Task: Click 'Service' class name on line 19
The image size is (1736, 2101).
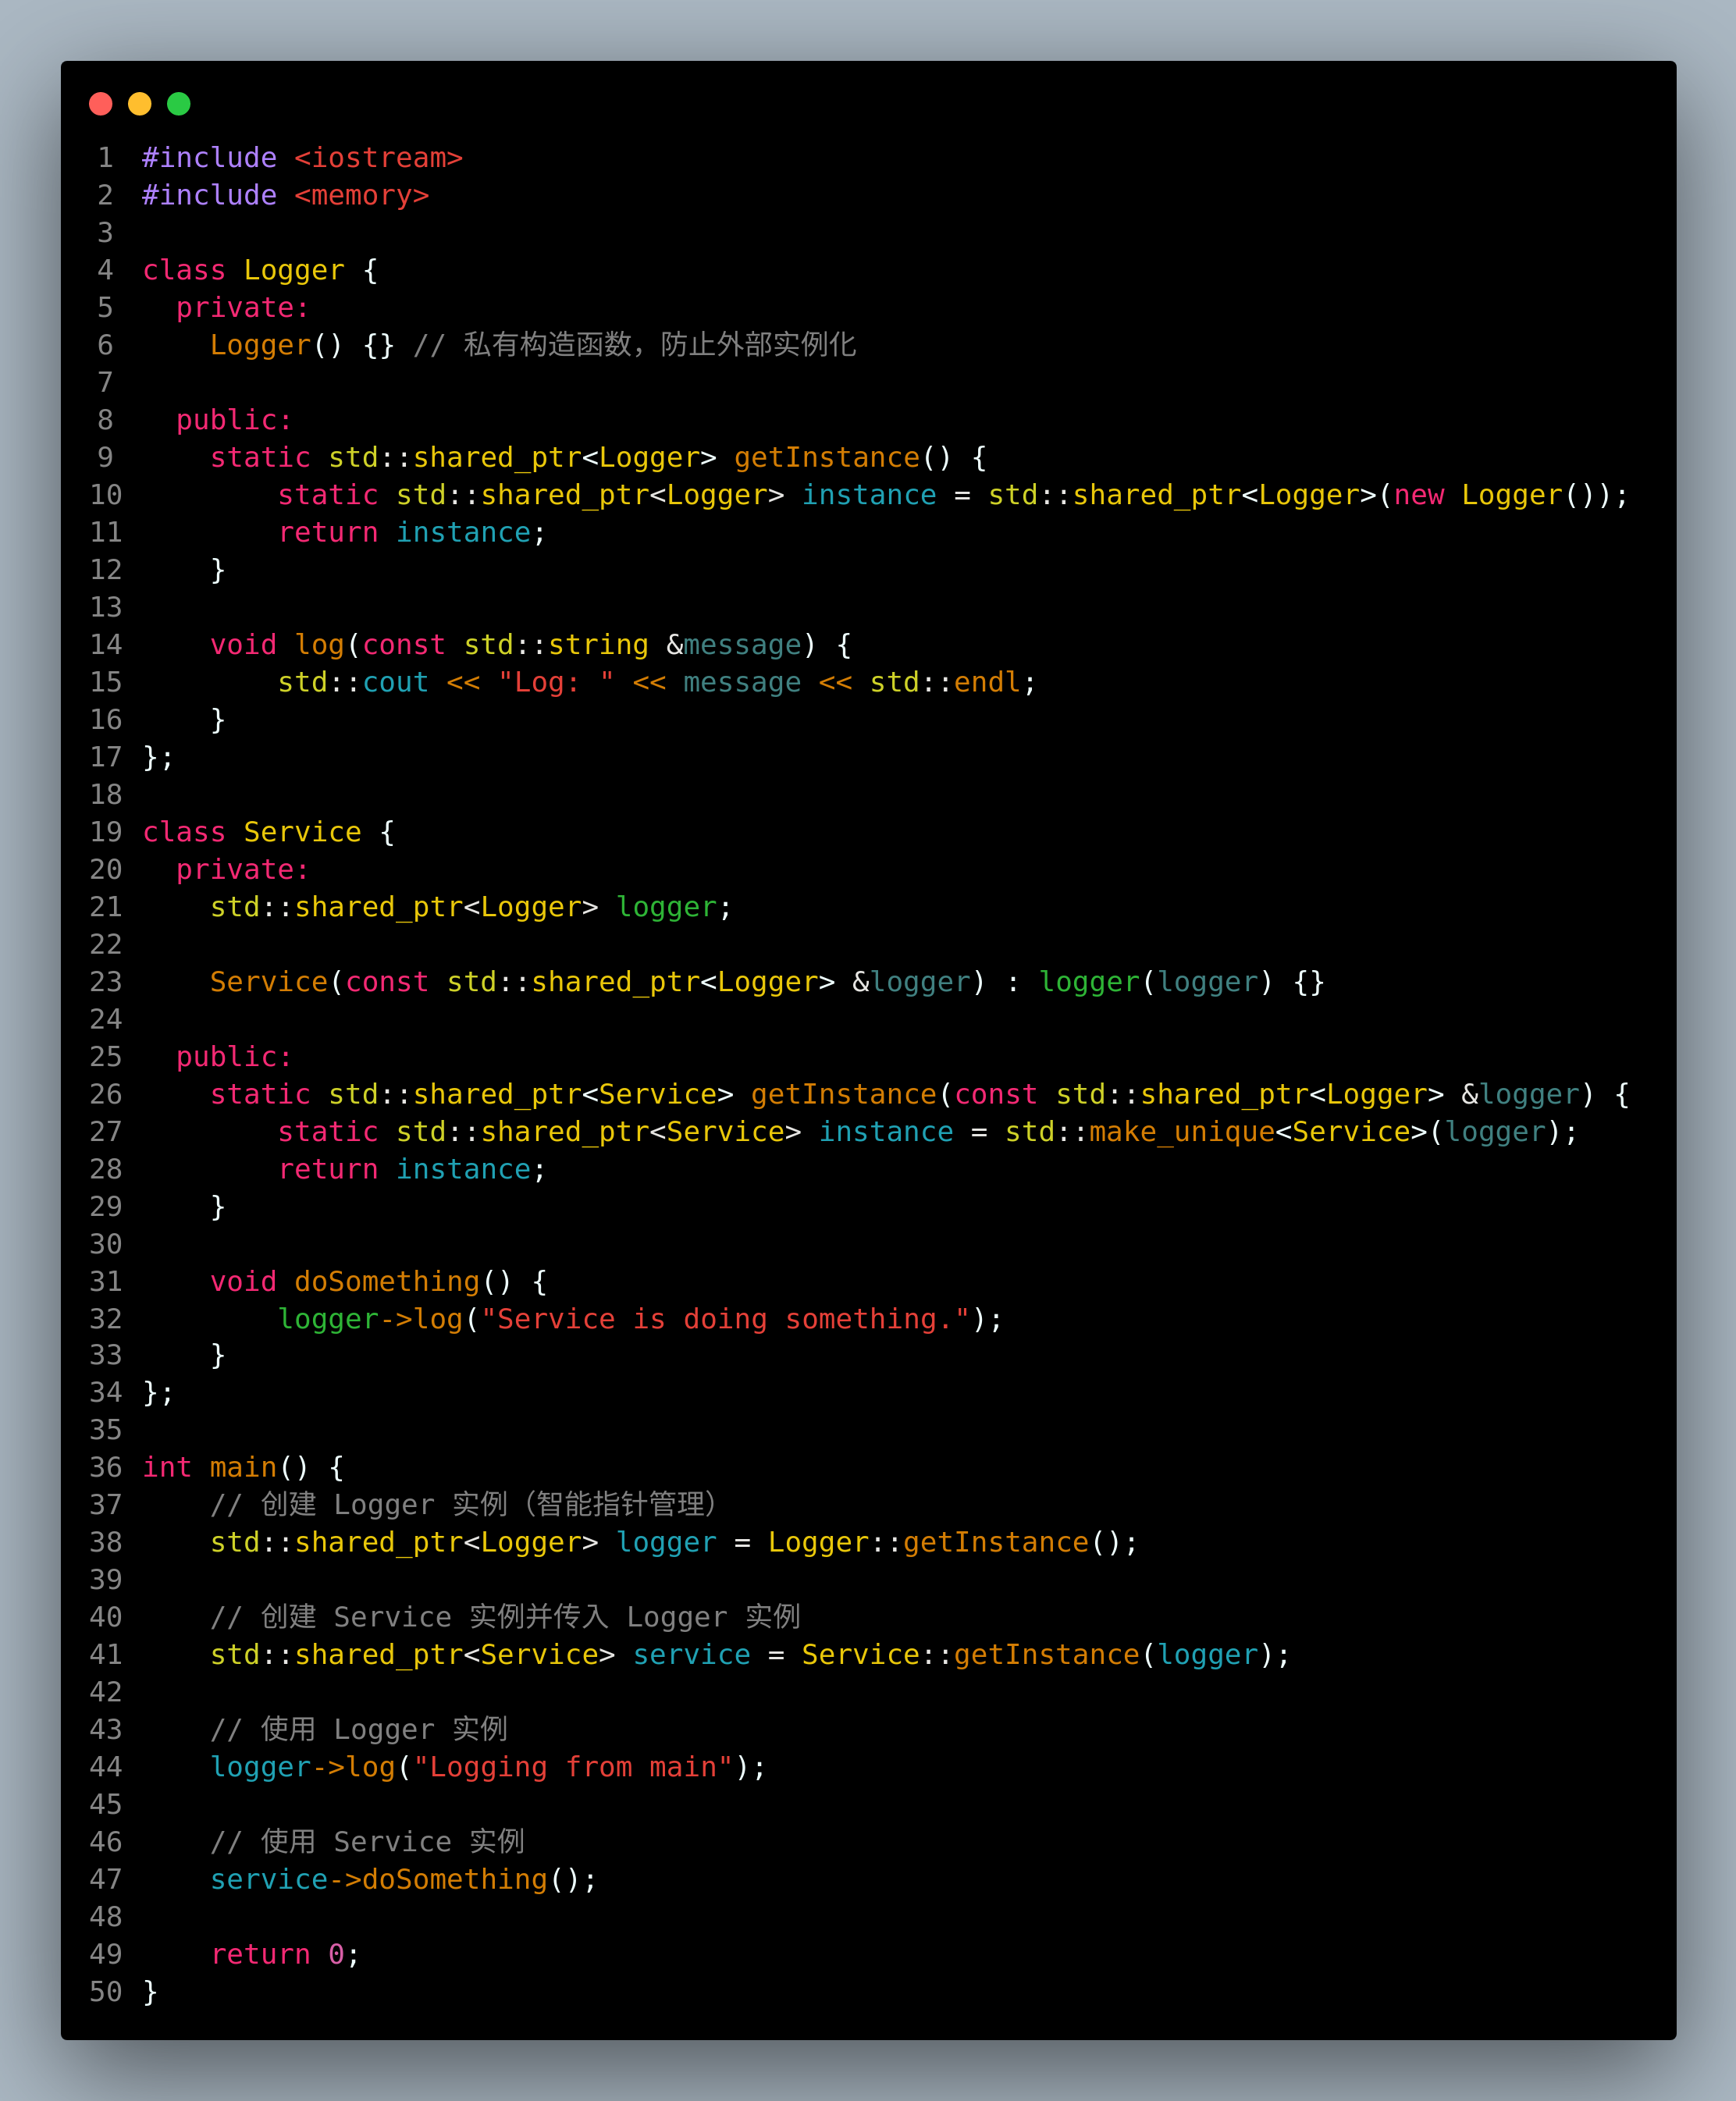Action: point(302,832)
